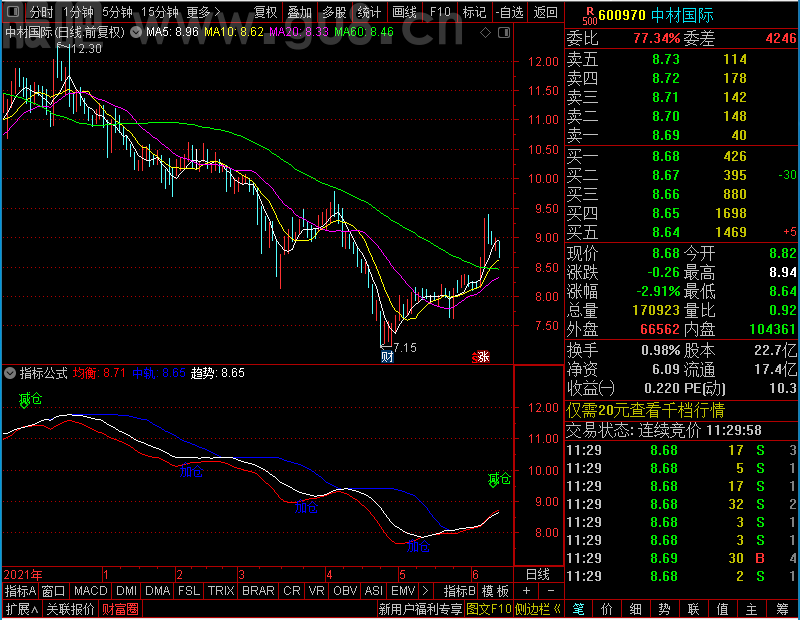Click 买一 price 8.68
This screenshot has width=800, height=620.
tap(666, 156)
